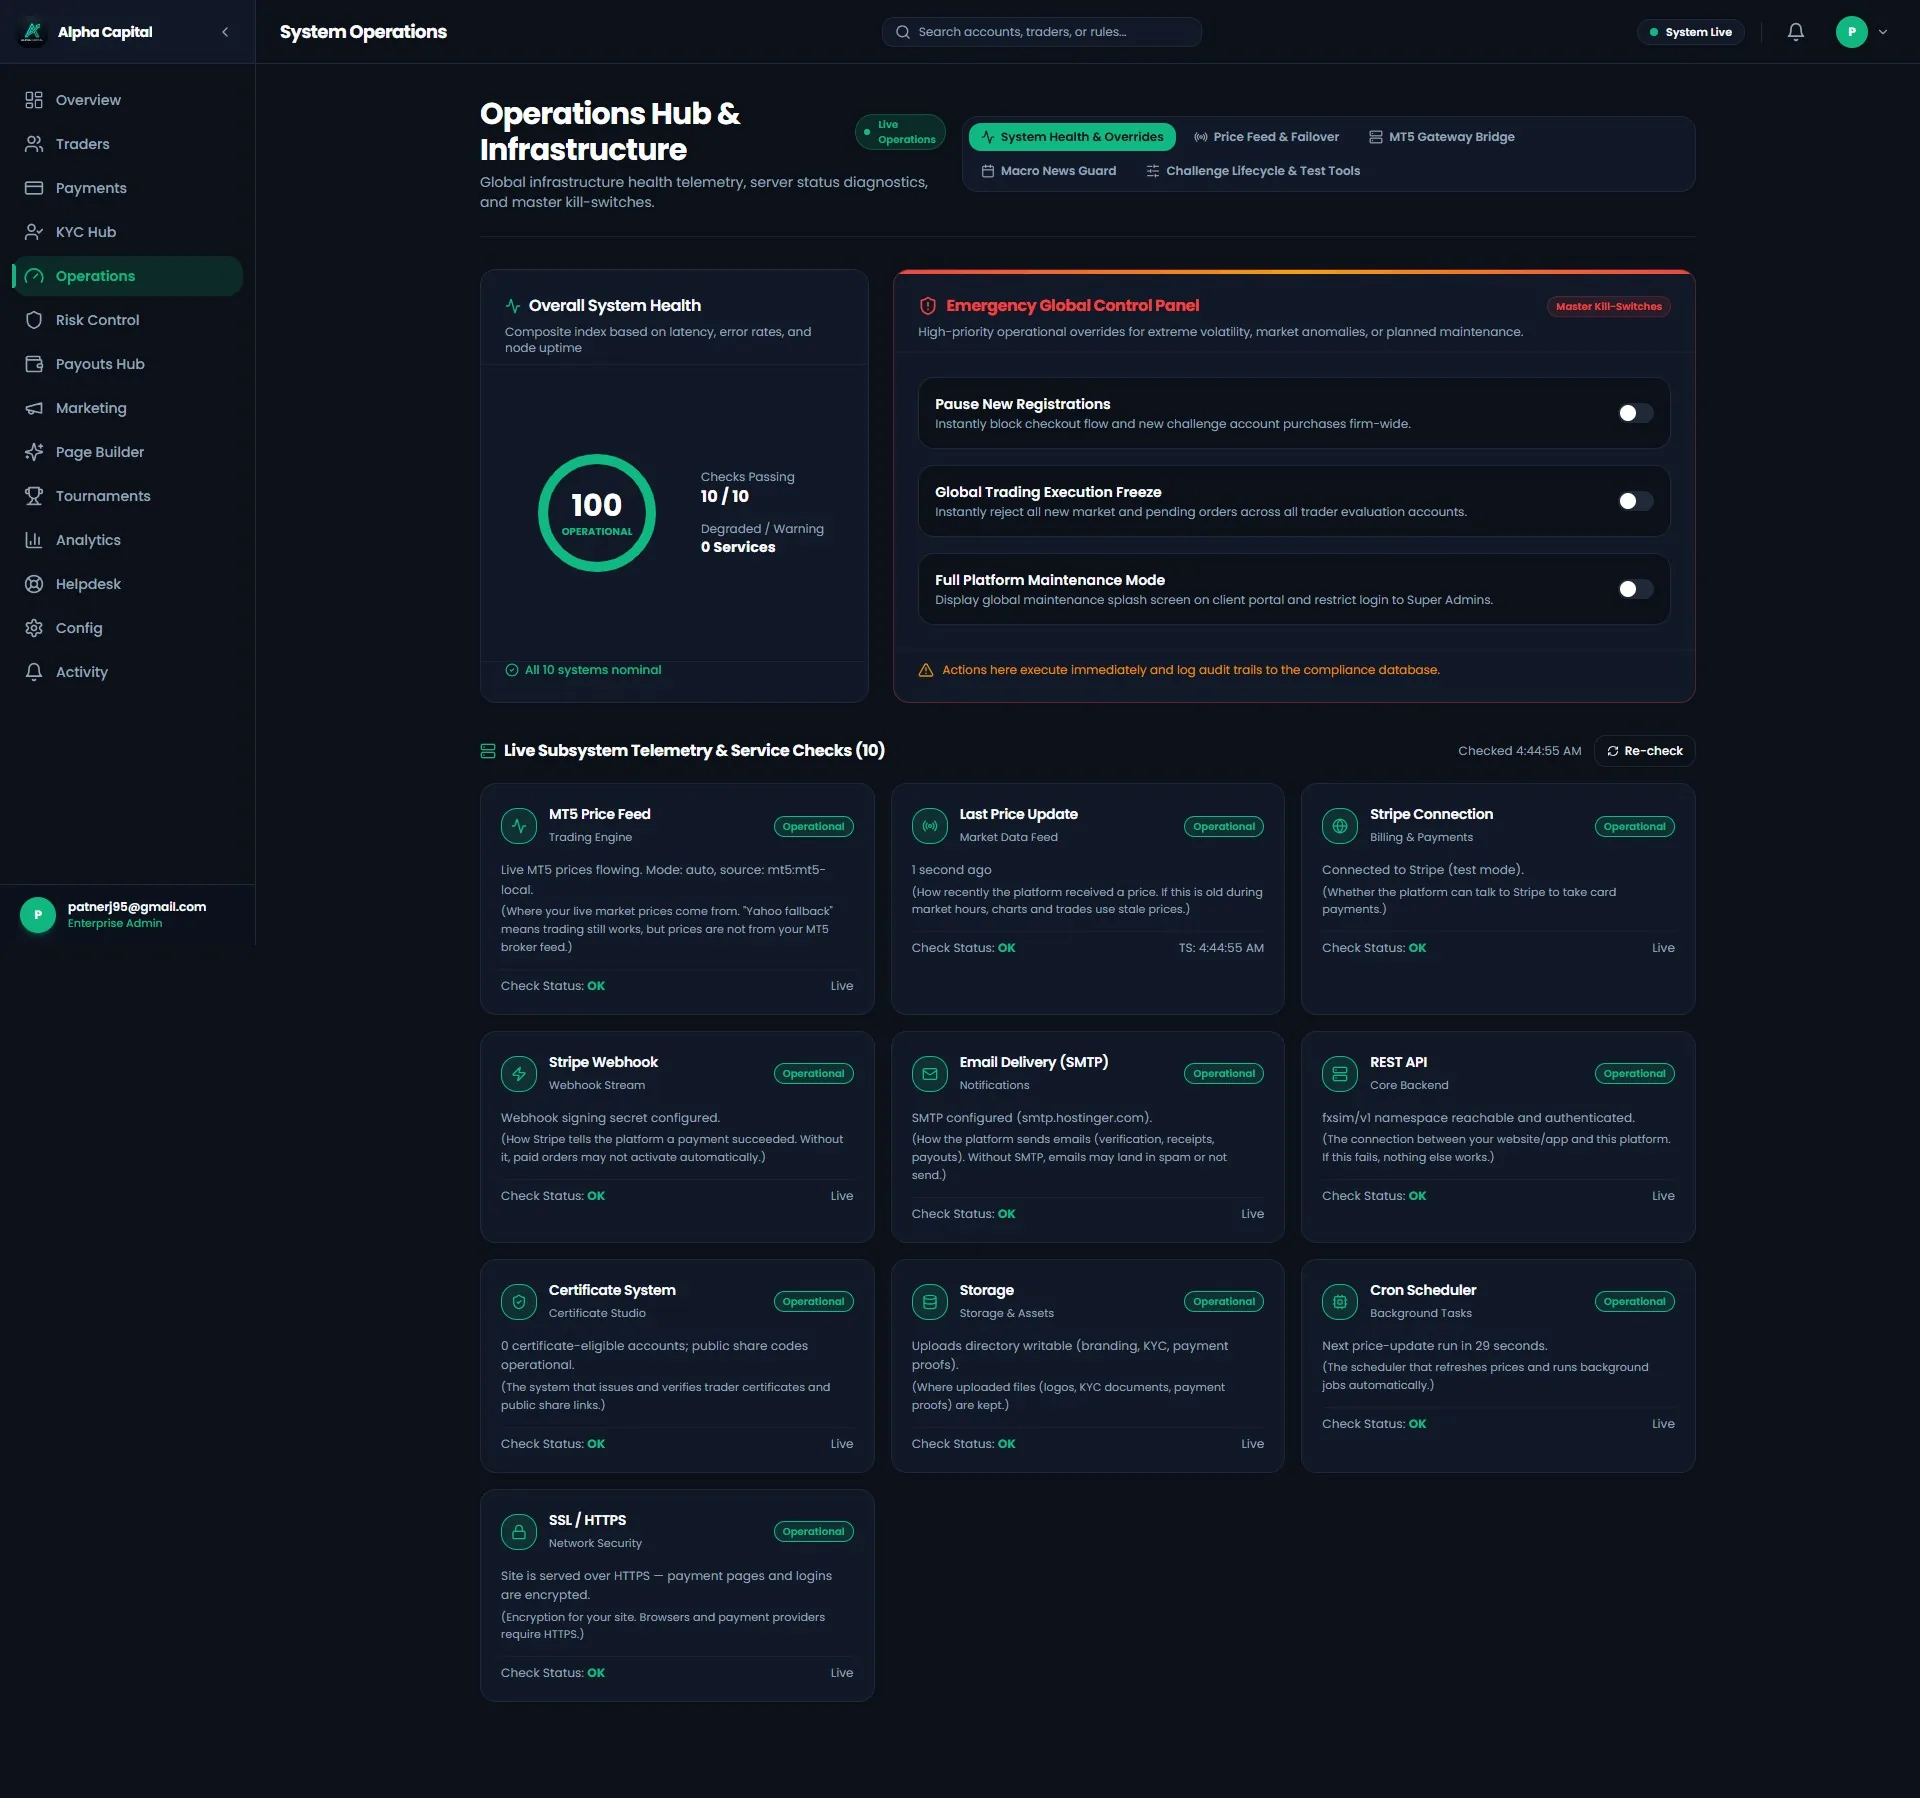Image resolution: width=1920 pixels, height=1798 pixels.
Task: Click the MT5 Price Feed card icon
Action: coord(519,826)
